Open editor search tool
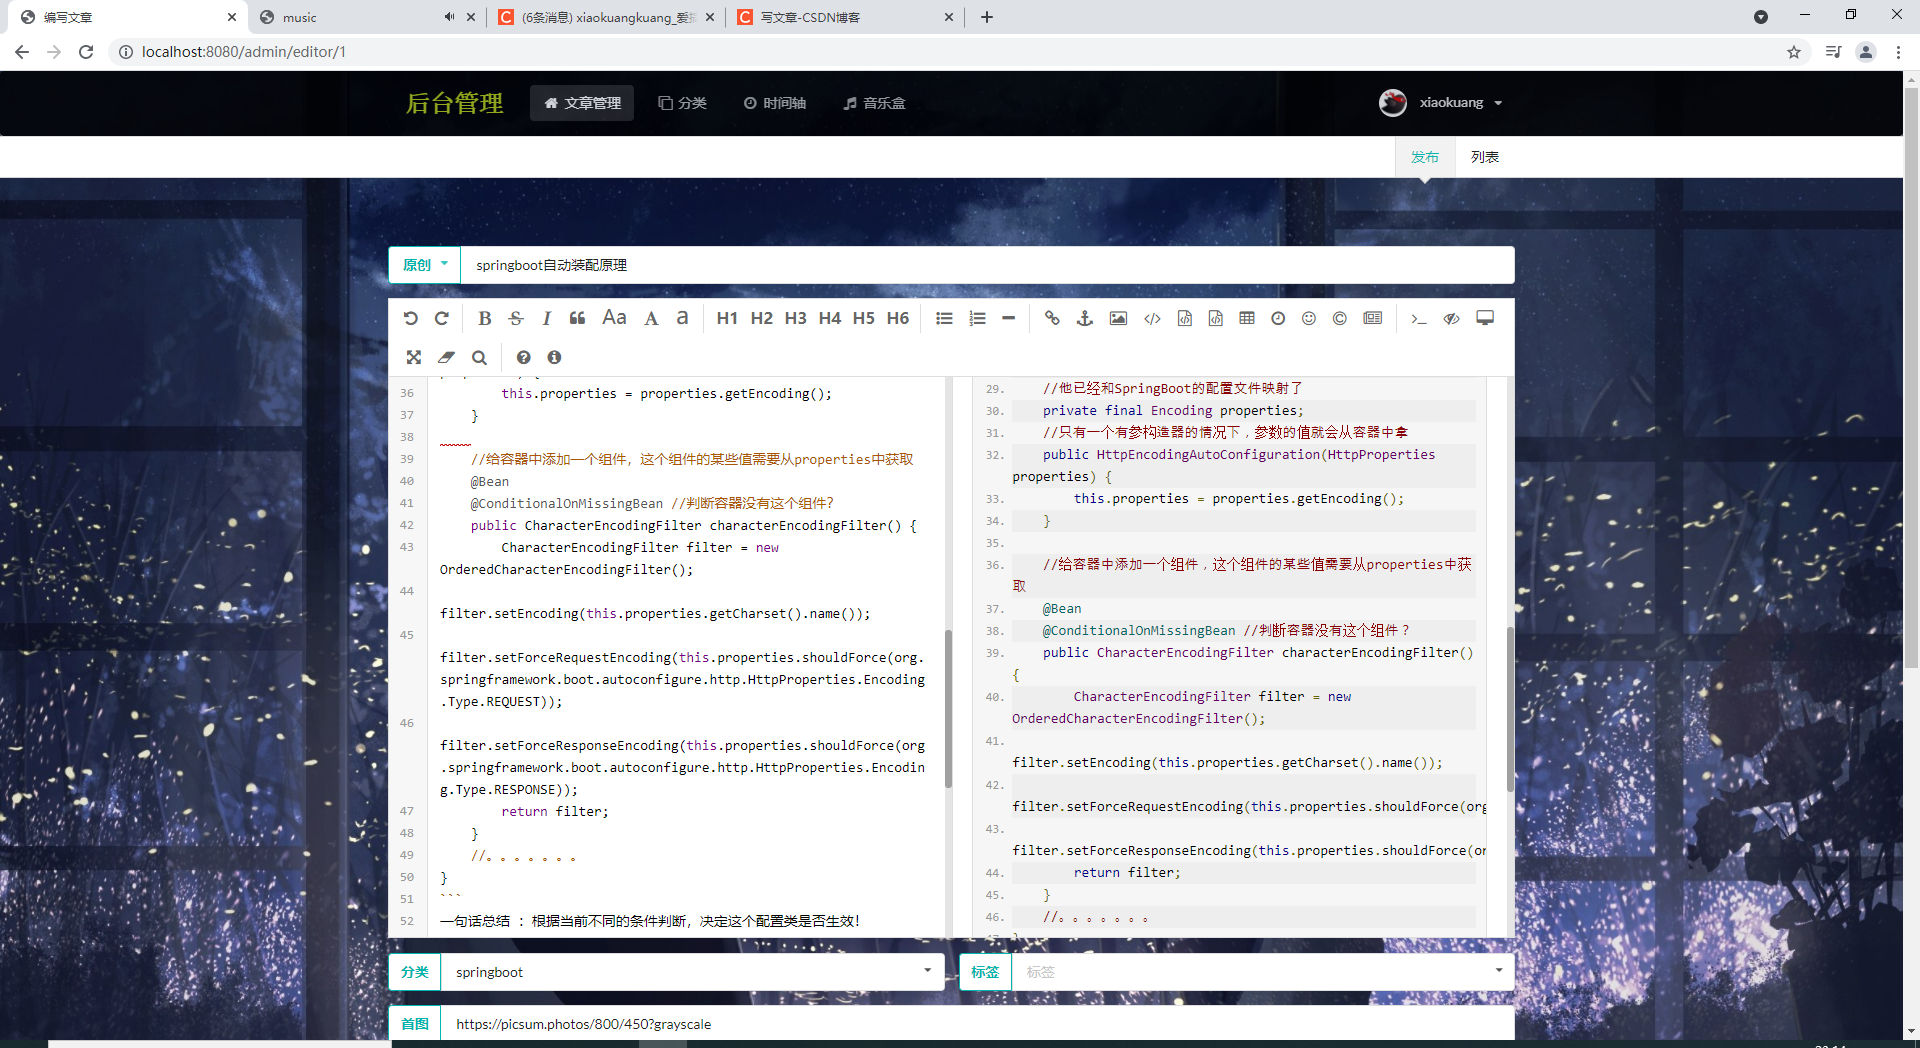Viewport: 1920px width, 1048px height. (x=479, y=357)
